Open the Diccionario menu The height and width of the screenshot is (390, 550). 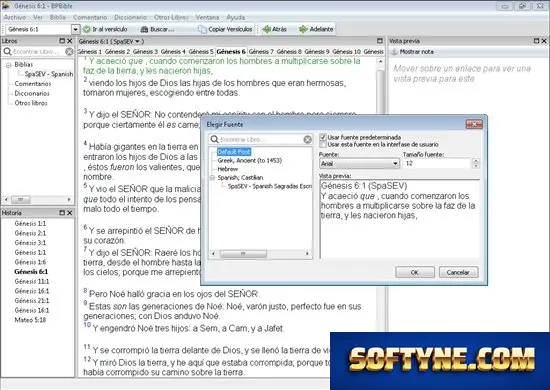coord(130,17)
